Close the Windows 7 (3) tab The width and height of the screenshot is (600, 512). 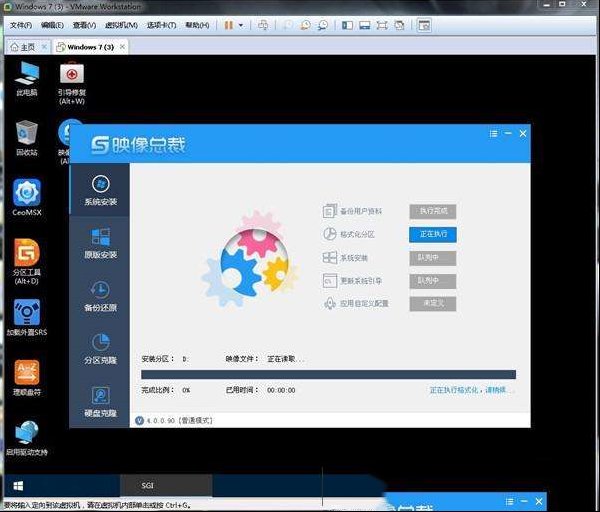(x=122, y=47)
